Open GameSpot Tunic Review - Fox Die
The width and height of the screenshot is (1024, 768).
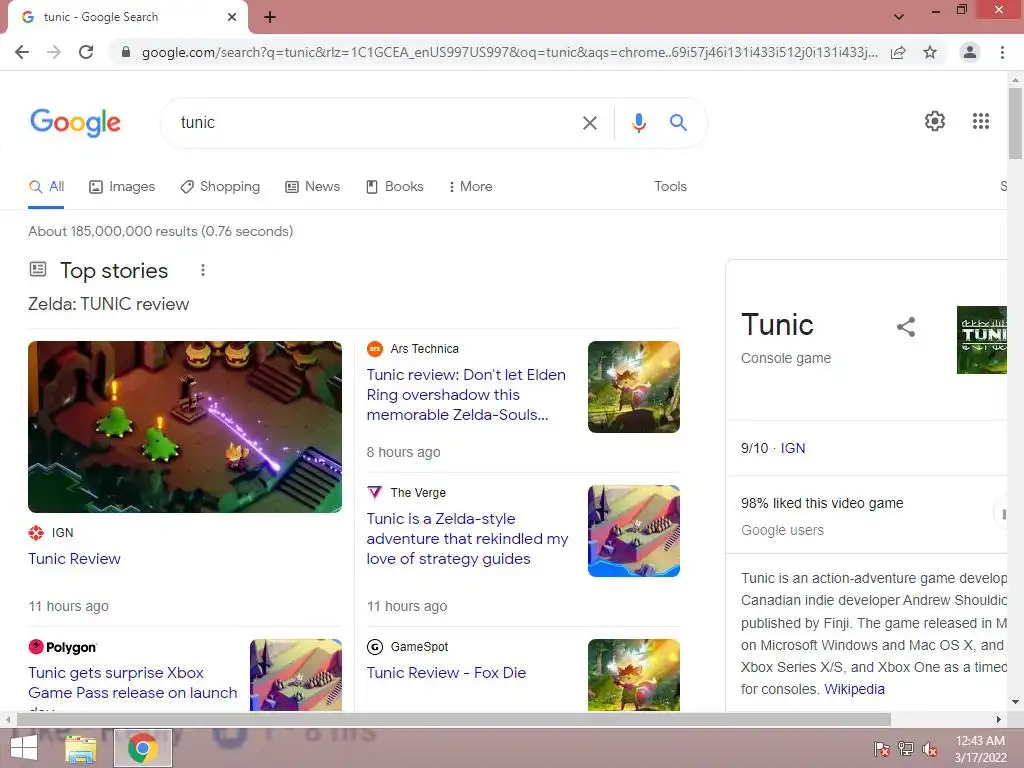(446, 673)
